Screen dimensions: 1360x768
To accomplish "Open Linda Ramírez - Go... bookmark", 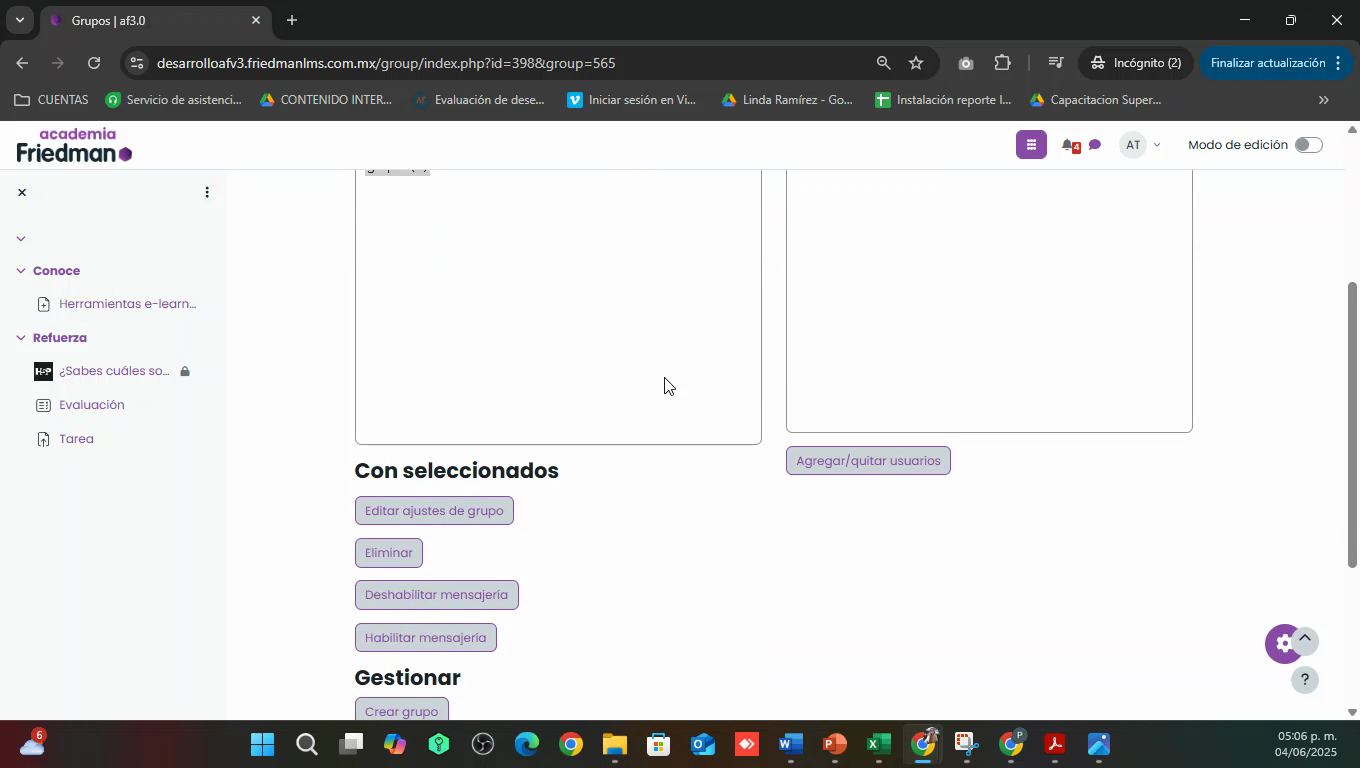I will (787, 100).
